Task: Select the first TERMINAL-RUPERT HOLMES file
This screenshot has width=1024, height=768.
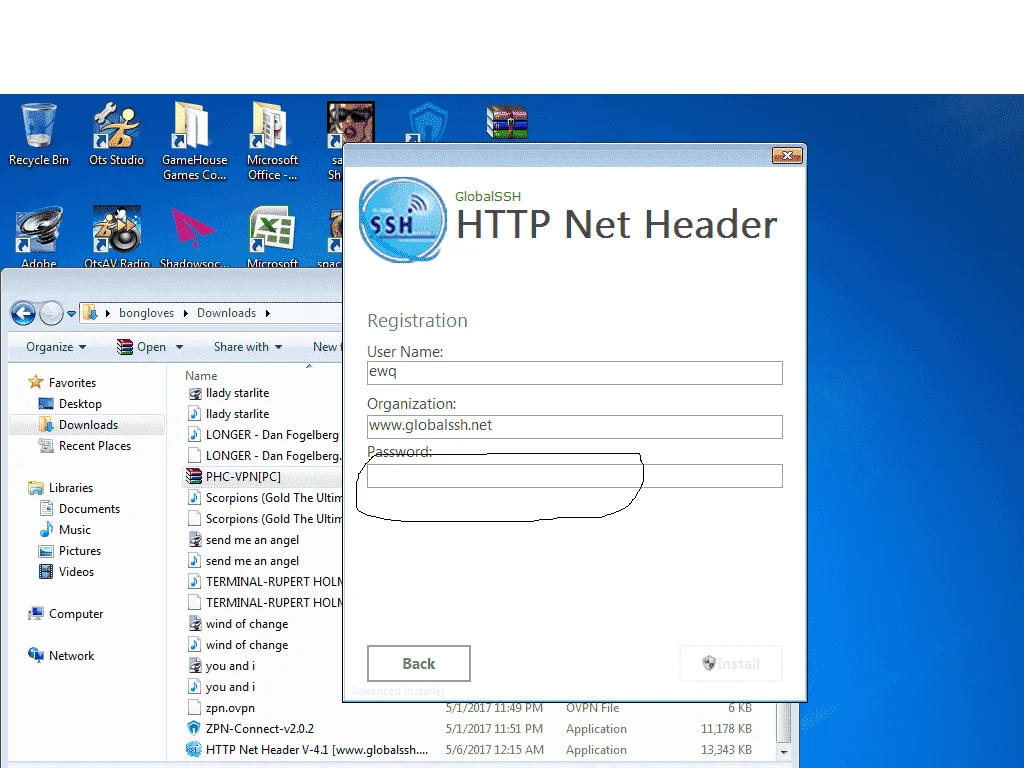Action: click(263, 582)
